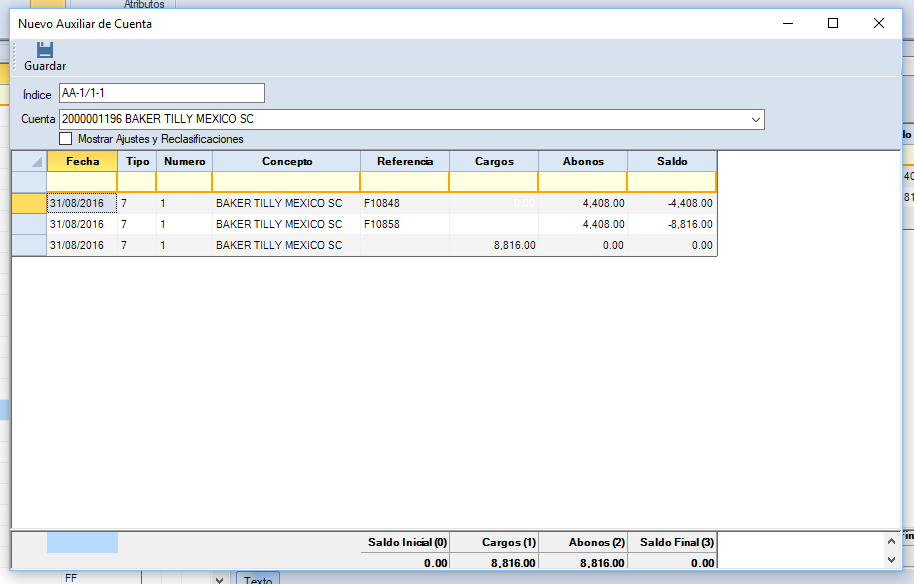Click the grid's top-left select-all corner

(x=29, y=161)
